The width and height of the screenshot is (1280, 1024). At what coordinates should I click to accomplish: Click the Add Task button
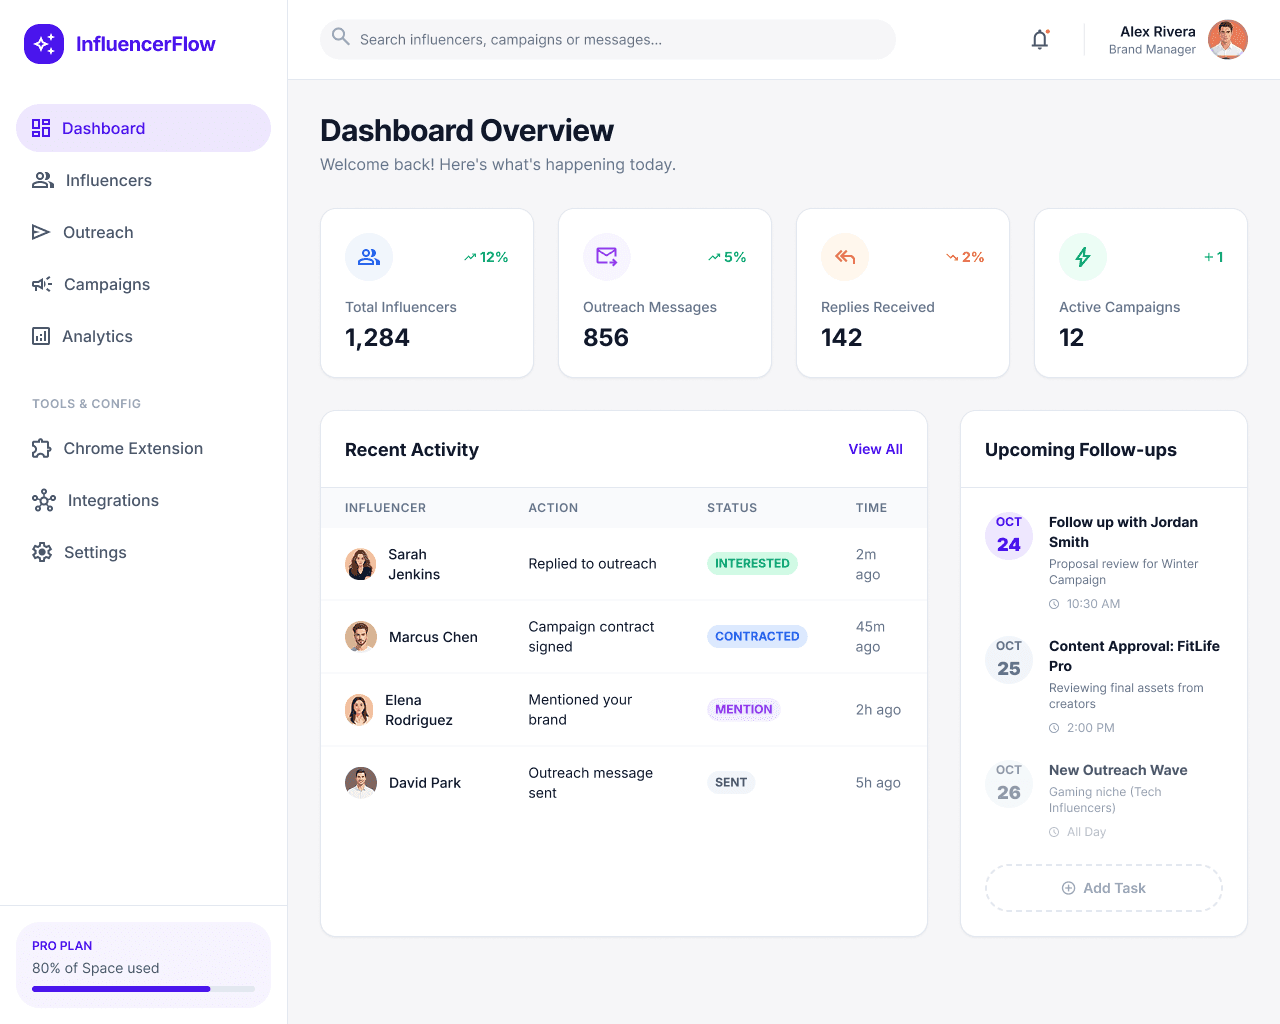coord(1103,888)
